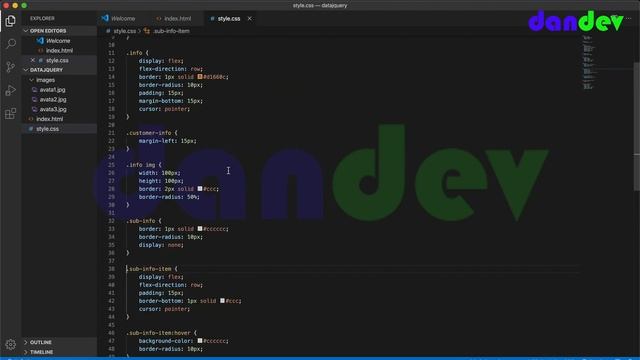Open the Explorer view in activity bar

click(11, 20)
